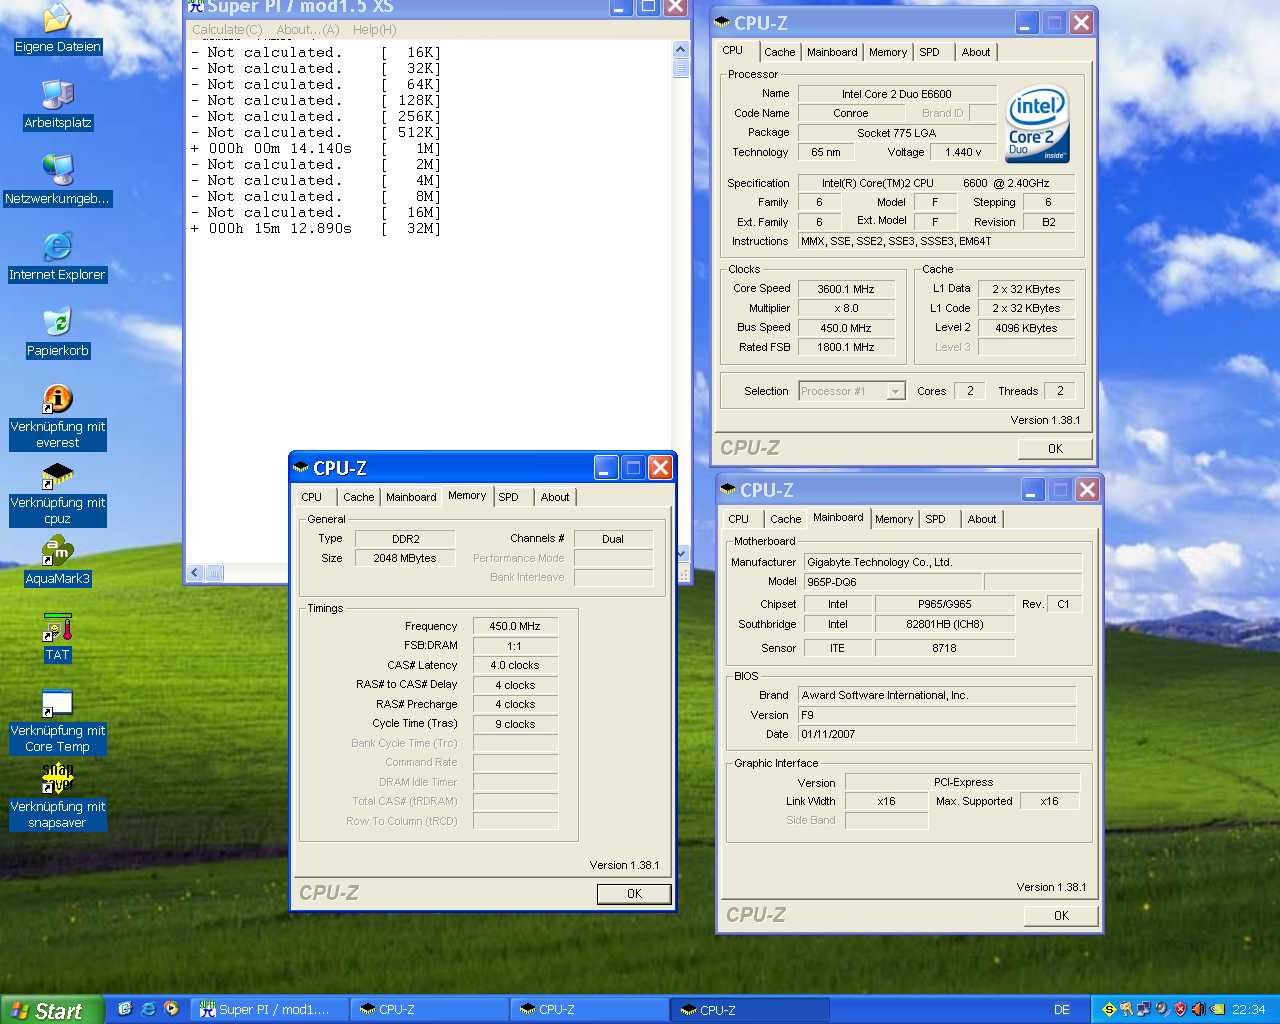Click the DE language indicator
Viewport: 1280px width, 1024px height.
[1062, 1010]
